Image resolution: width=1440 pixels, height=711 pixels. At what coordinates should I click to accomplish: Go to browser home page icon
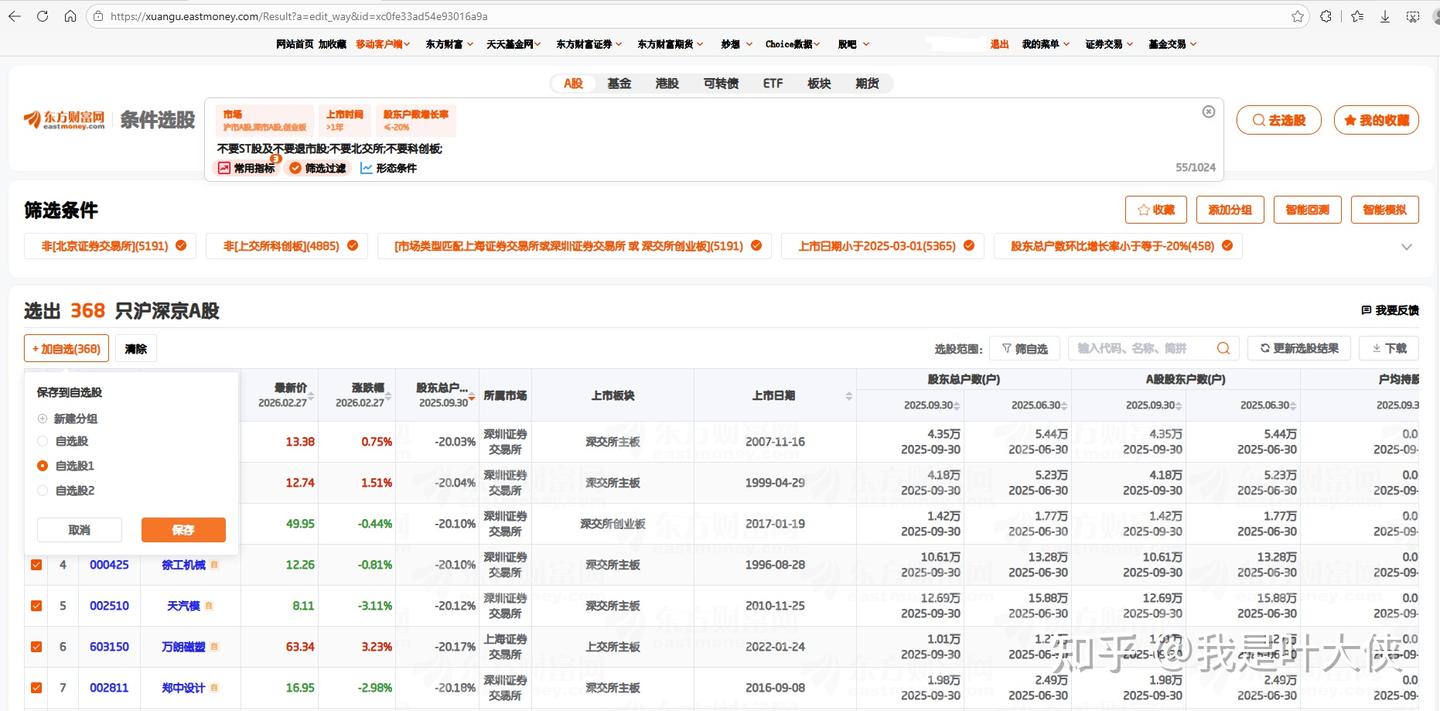tap(70, 16)
